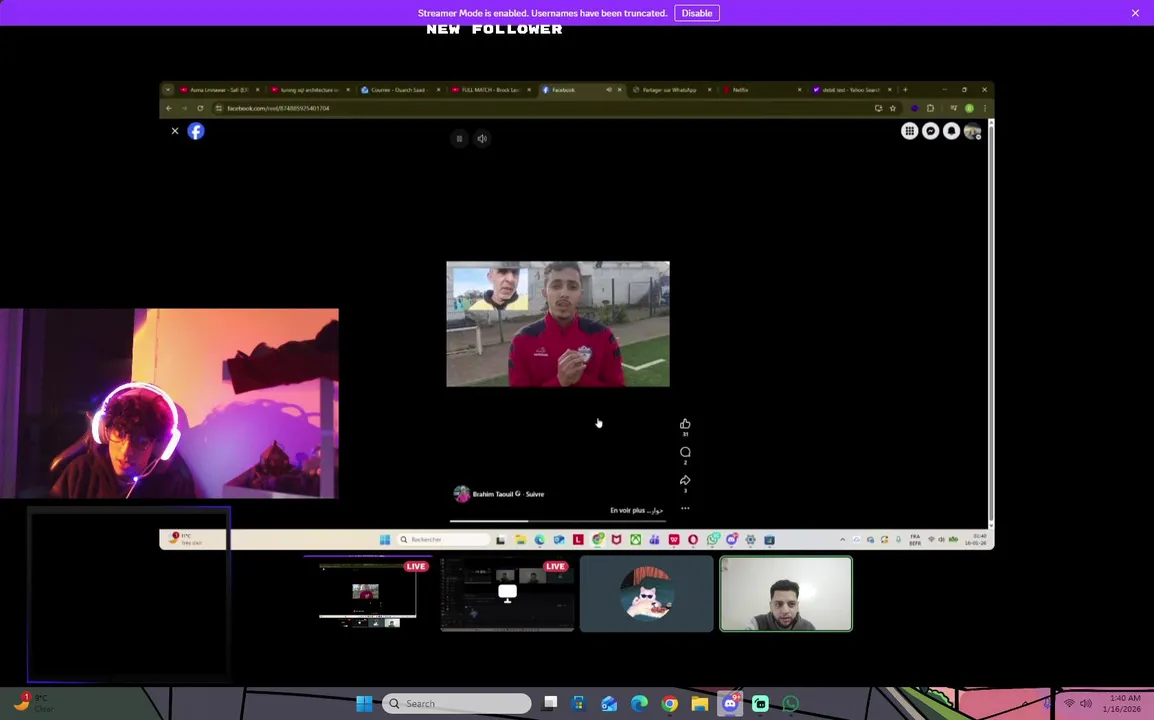Open a new browser tab with plus
The height and width of the screenshot is (720, 1154).
click(x=905, y=90)
